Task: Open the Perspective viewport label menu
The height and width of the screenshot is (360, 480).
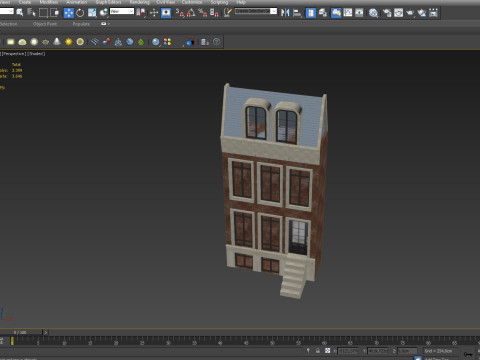Action: [x=14, y=54]
